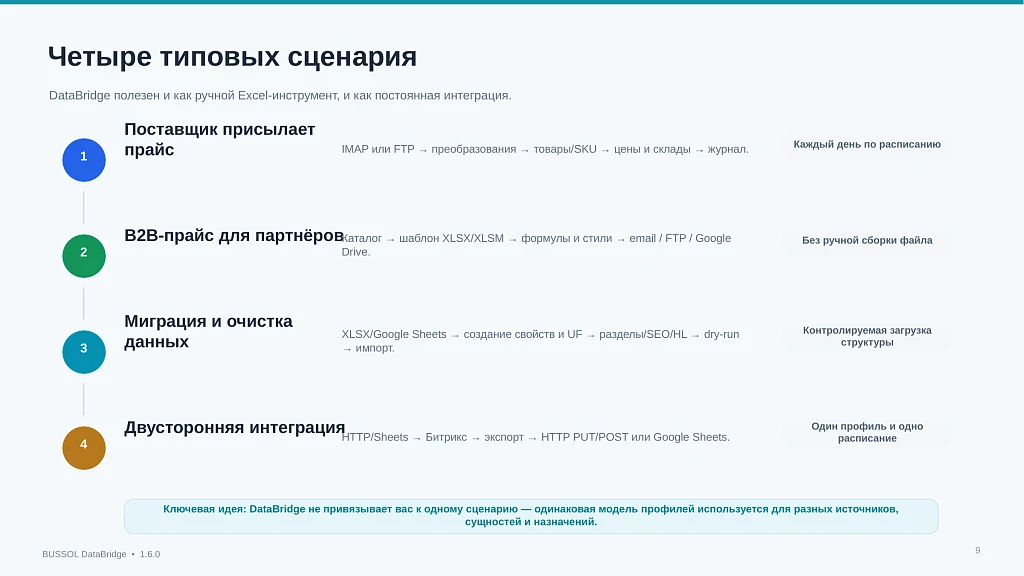Select heading 'B2B-прайс для партнёров'

point(234,235)
